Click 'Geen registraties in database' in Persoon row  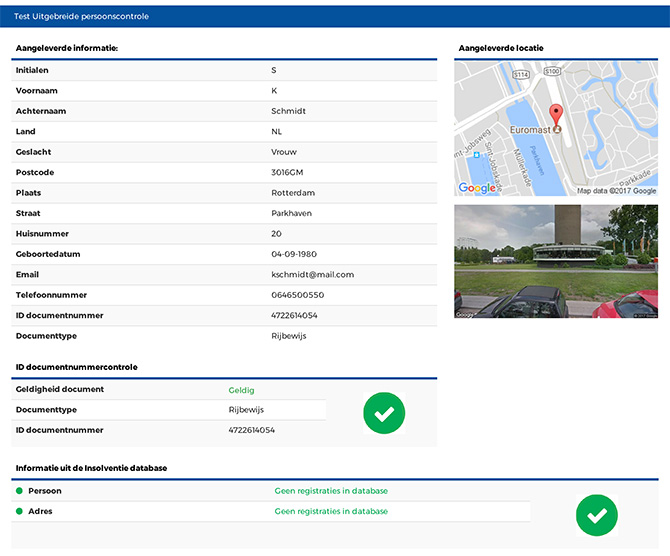[331, 491]
